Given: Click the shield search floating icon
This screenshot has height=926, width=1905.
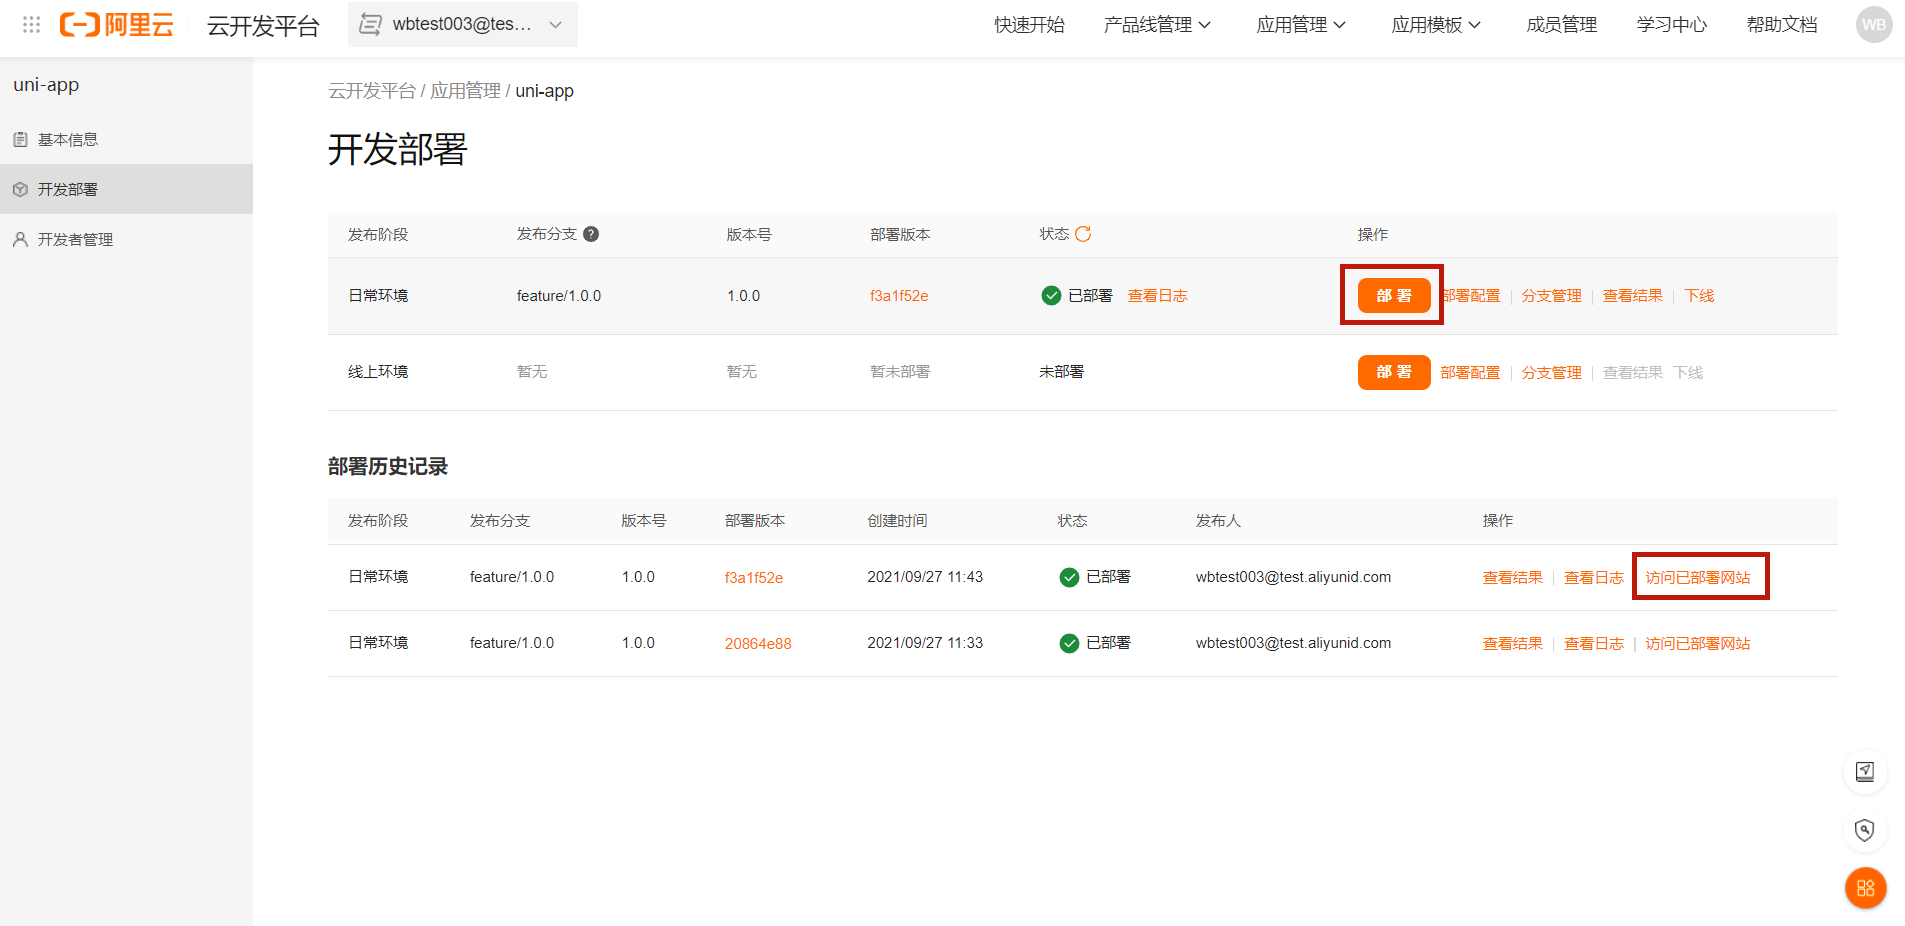Looking at the screenshot, I should (1865, 830).
